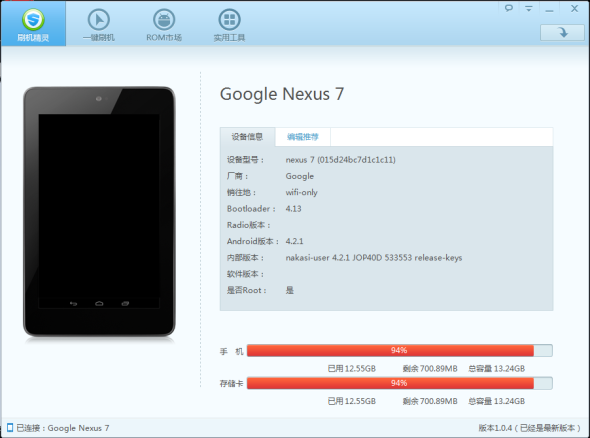Open the ROM市场 tab
Viewport: 590px width, 438px height.
tap(164, 25)
